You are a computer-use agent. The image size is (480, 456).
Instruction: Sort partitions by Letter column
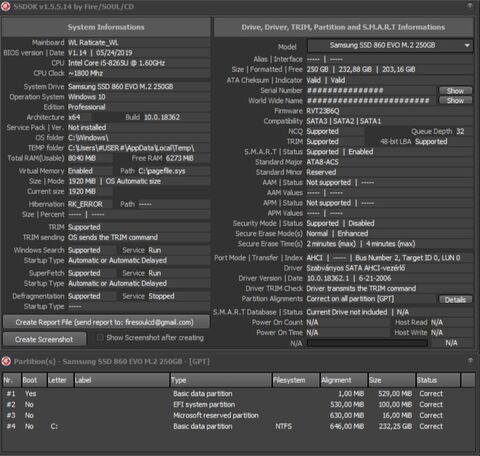pyautogui.click(x=60, y=380)
